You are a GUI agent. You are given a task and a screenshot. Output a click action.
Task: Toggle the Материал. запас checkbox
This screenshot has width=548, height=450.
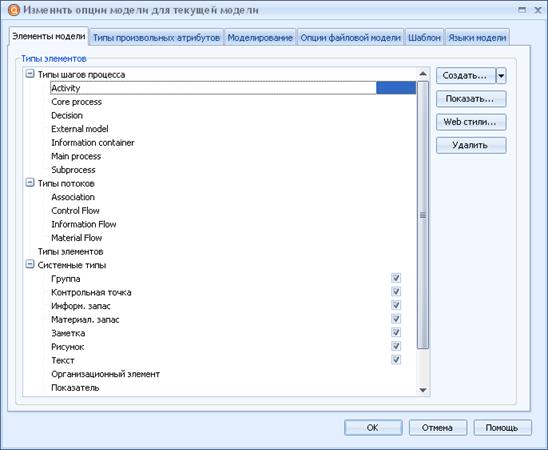[x=396, y=319]
